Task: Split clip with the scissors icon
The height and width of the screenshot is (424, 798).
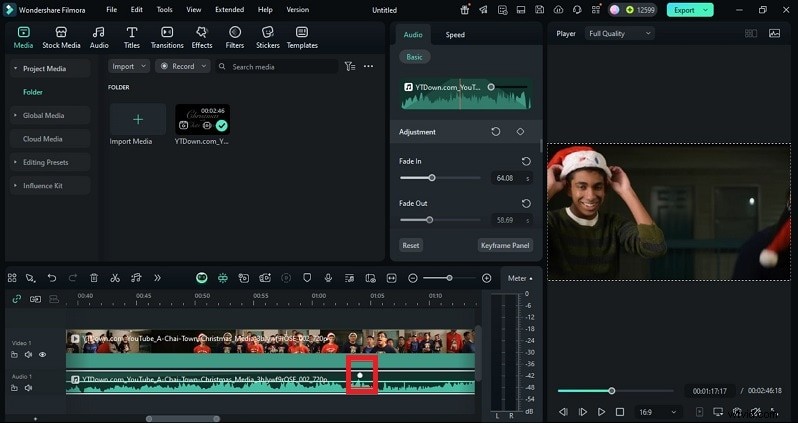Action: [x=115, y=278]
